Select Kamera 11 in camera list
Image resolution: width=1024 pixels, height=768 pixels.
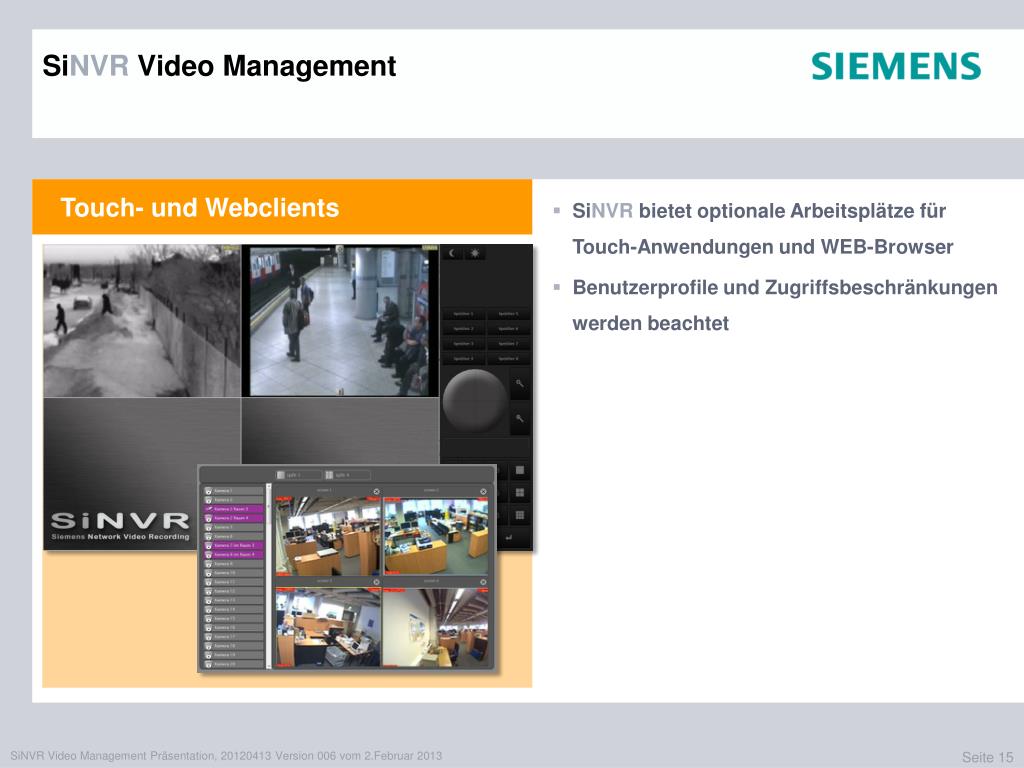point(234,582)
